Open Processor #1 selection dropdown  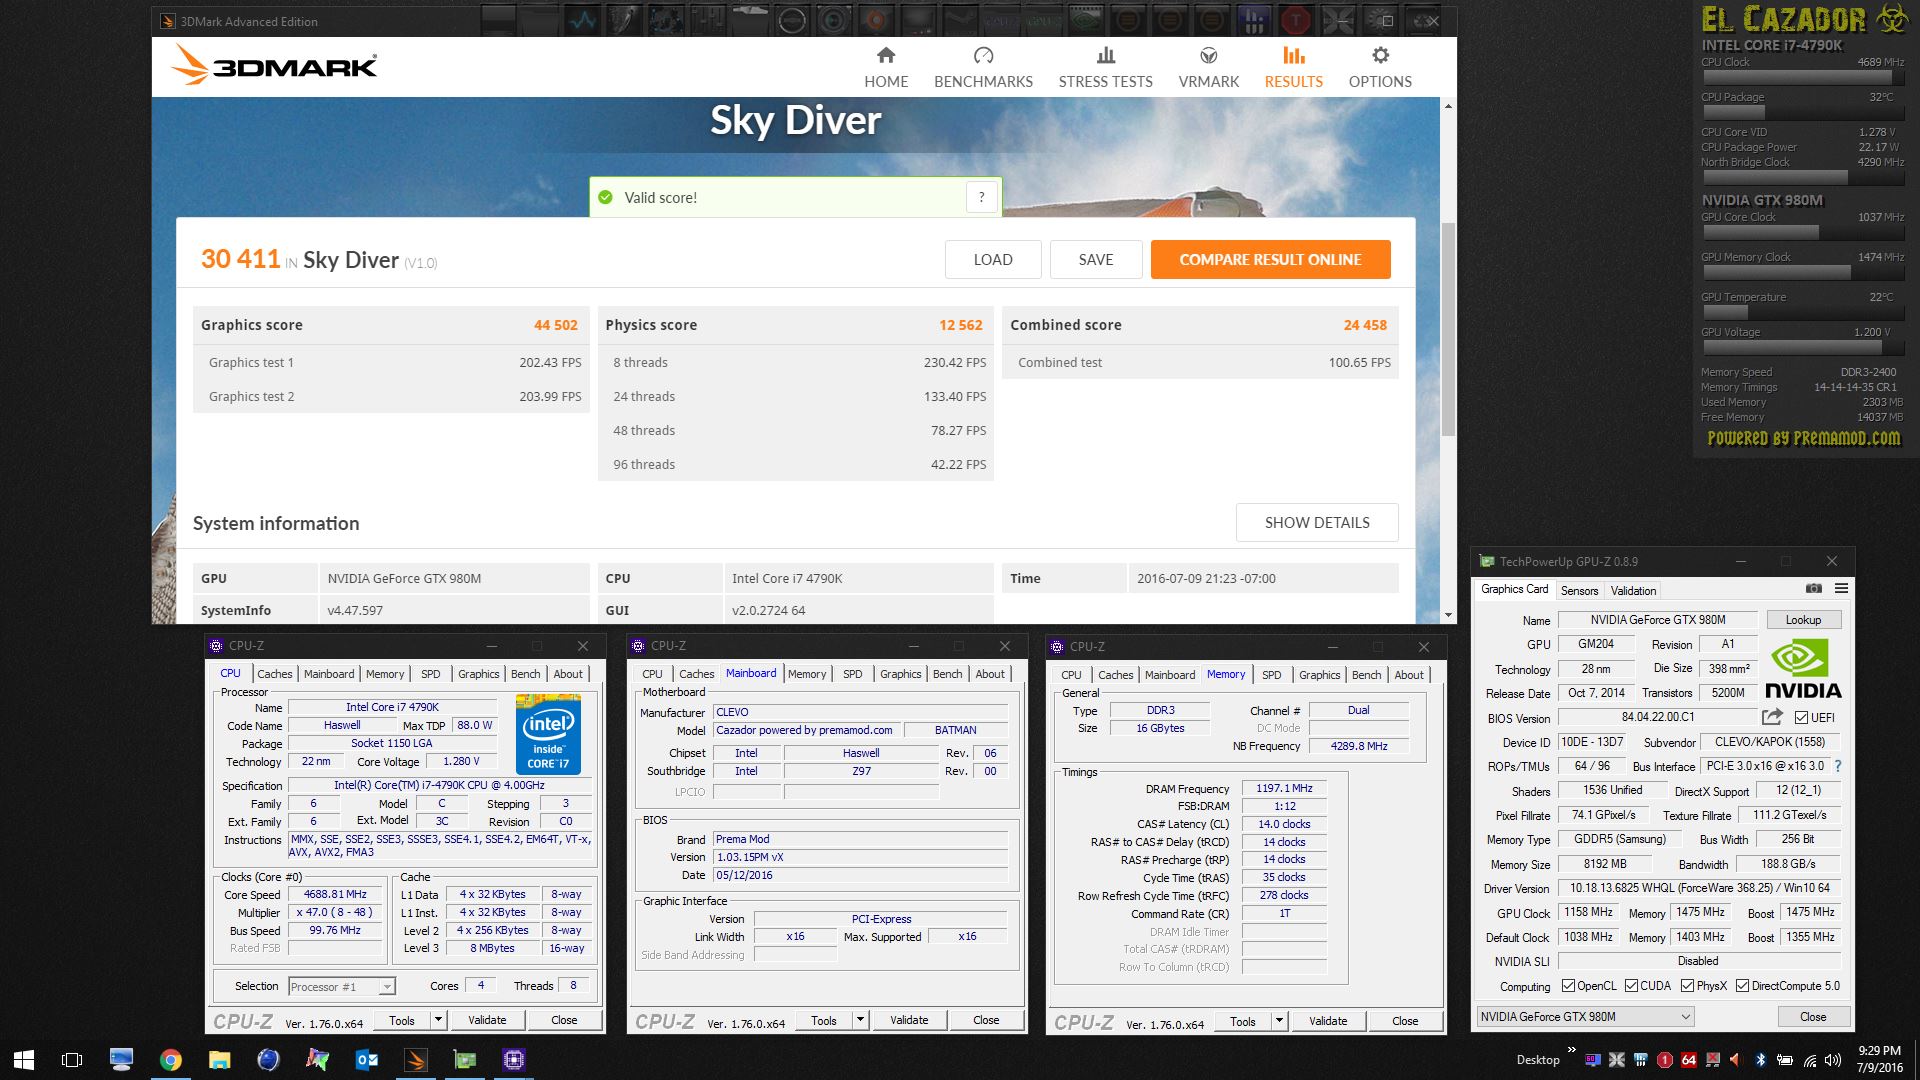point(341,987)
